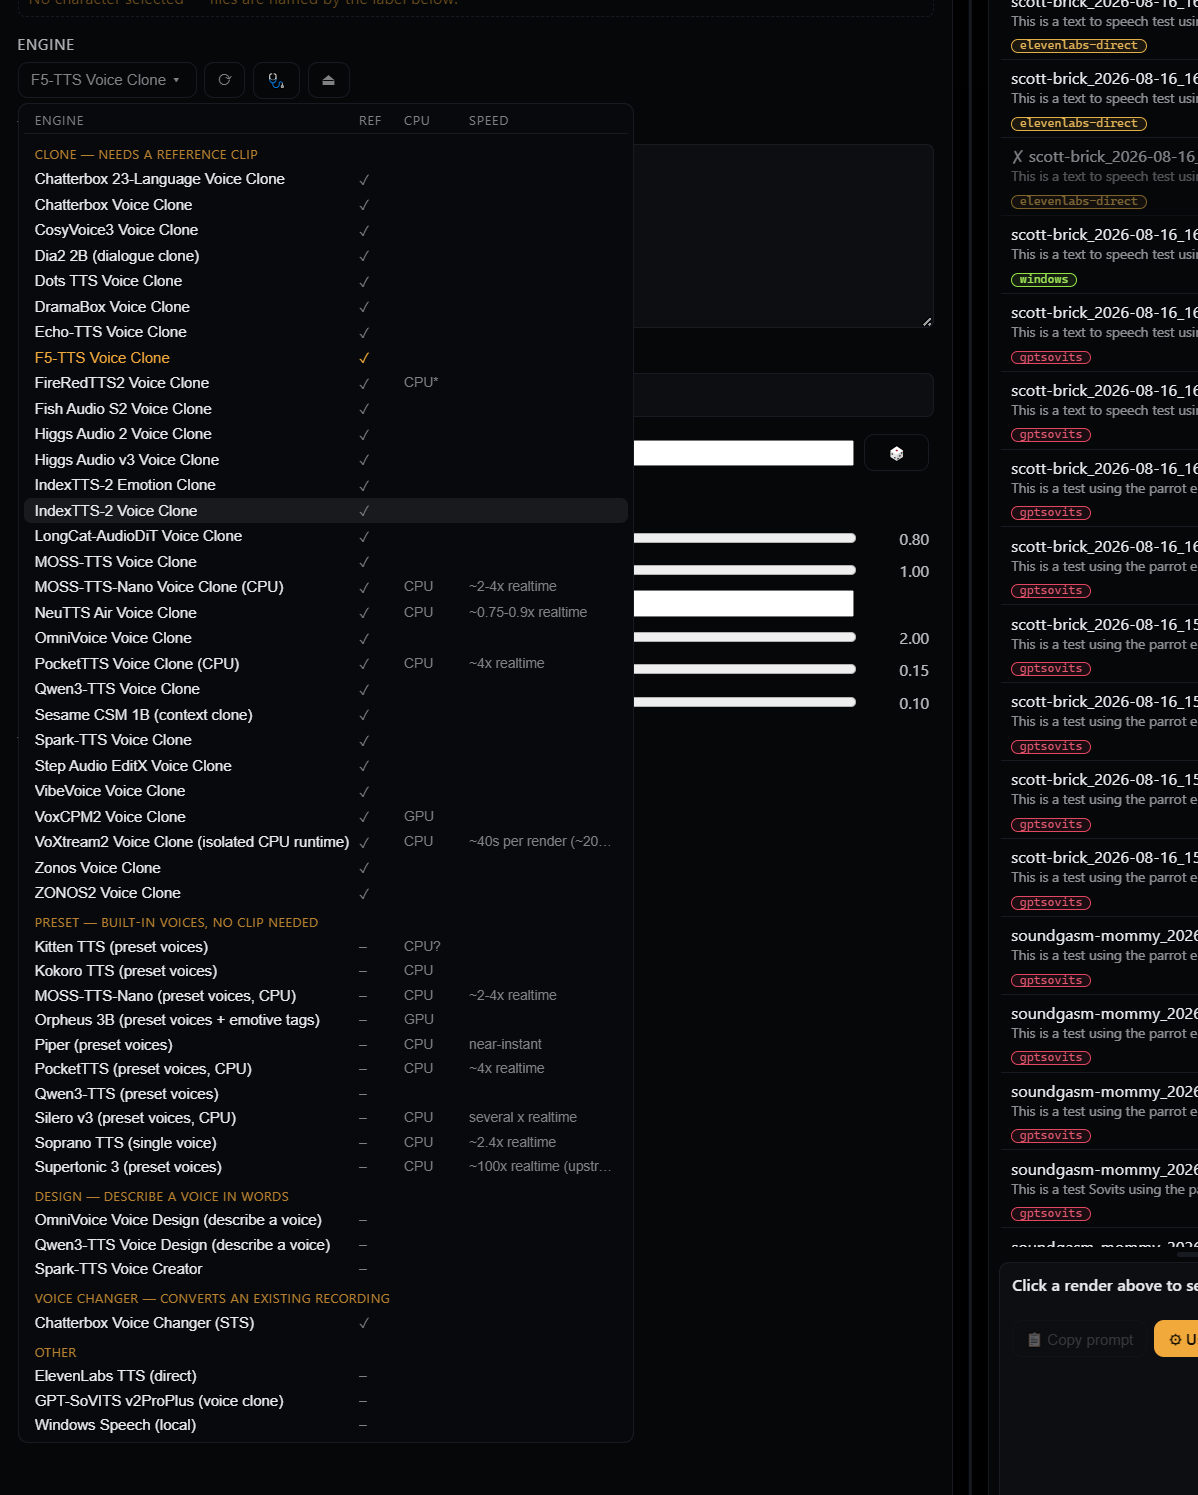This screenshot has height=1495, width=1198.
Task: Select the hovered IndexTTS-2 Voice Clone row
Action: [326, 511]
